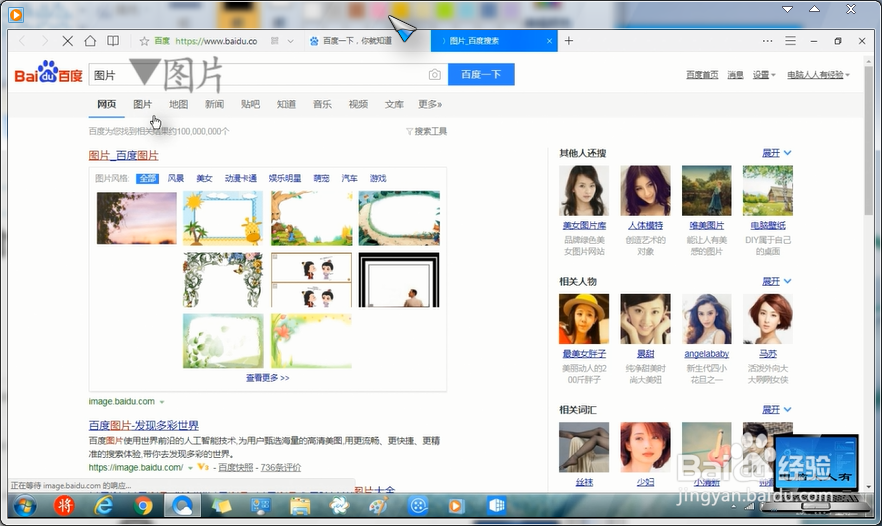
Task: Open the Paint palette taskbar icon
Action: (x=378, y=506)
